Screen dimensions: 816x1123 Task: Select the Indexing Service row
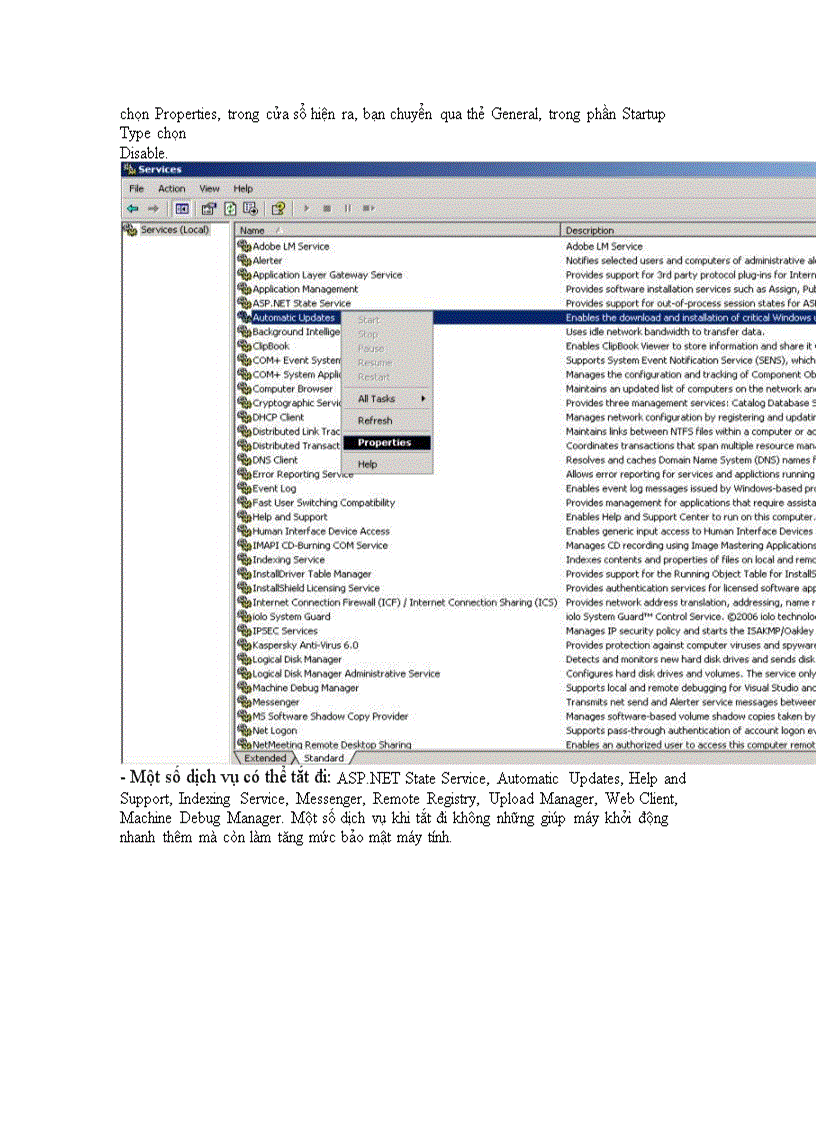pos(288,560)
